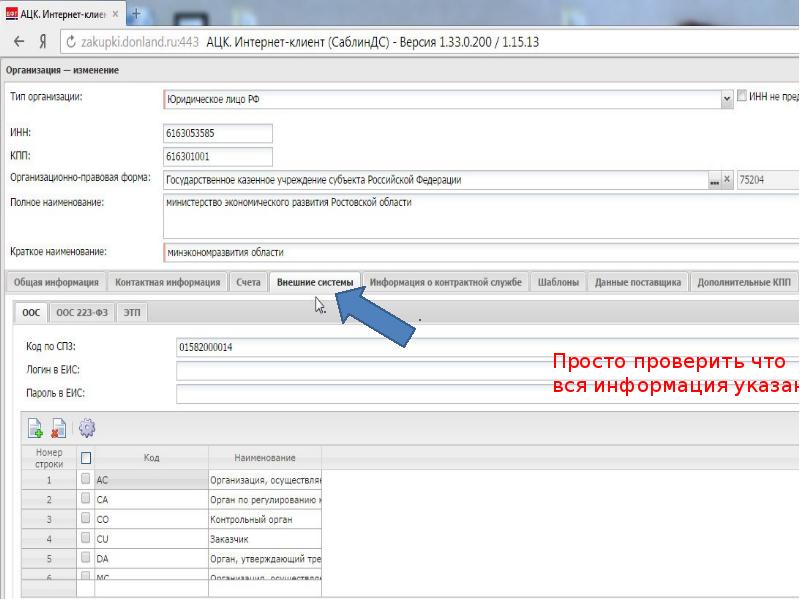The height and width of the screenshot is (600, 800).
Task: Select the ЭТП sub-tab
Action: pos(132,312)
